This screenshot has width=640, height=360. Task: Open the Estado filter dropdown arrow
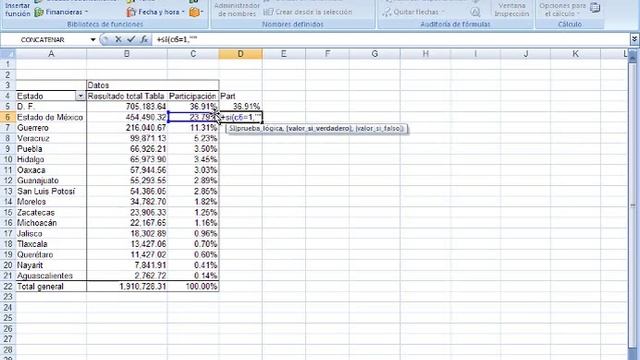80,96
